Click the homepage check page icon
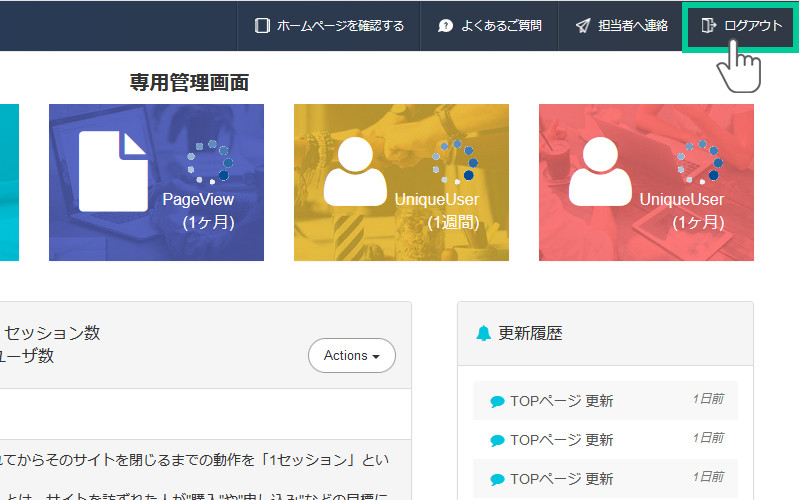This screenshot has width=800, height=500. point(262,25)
